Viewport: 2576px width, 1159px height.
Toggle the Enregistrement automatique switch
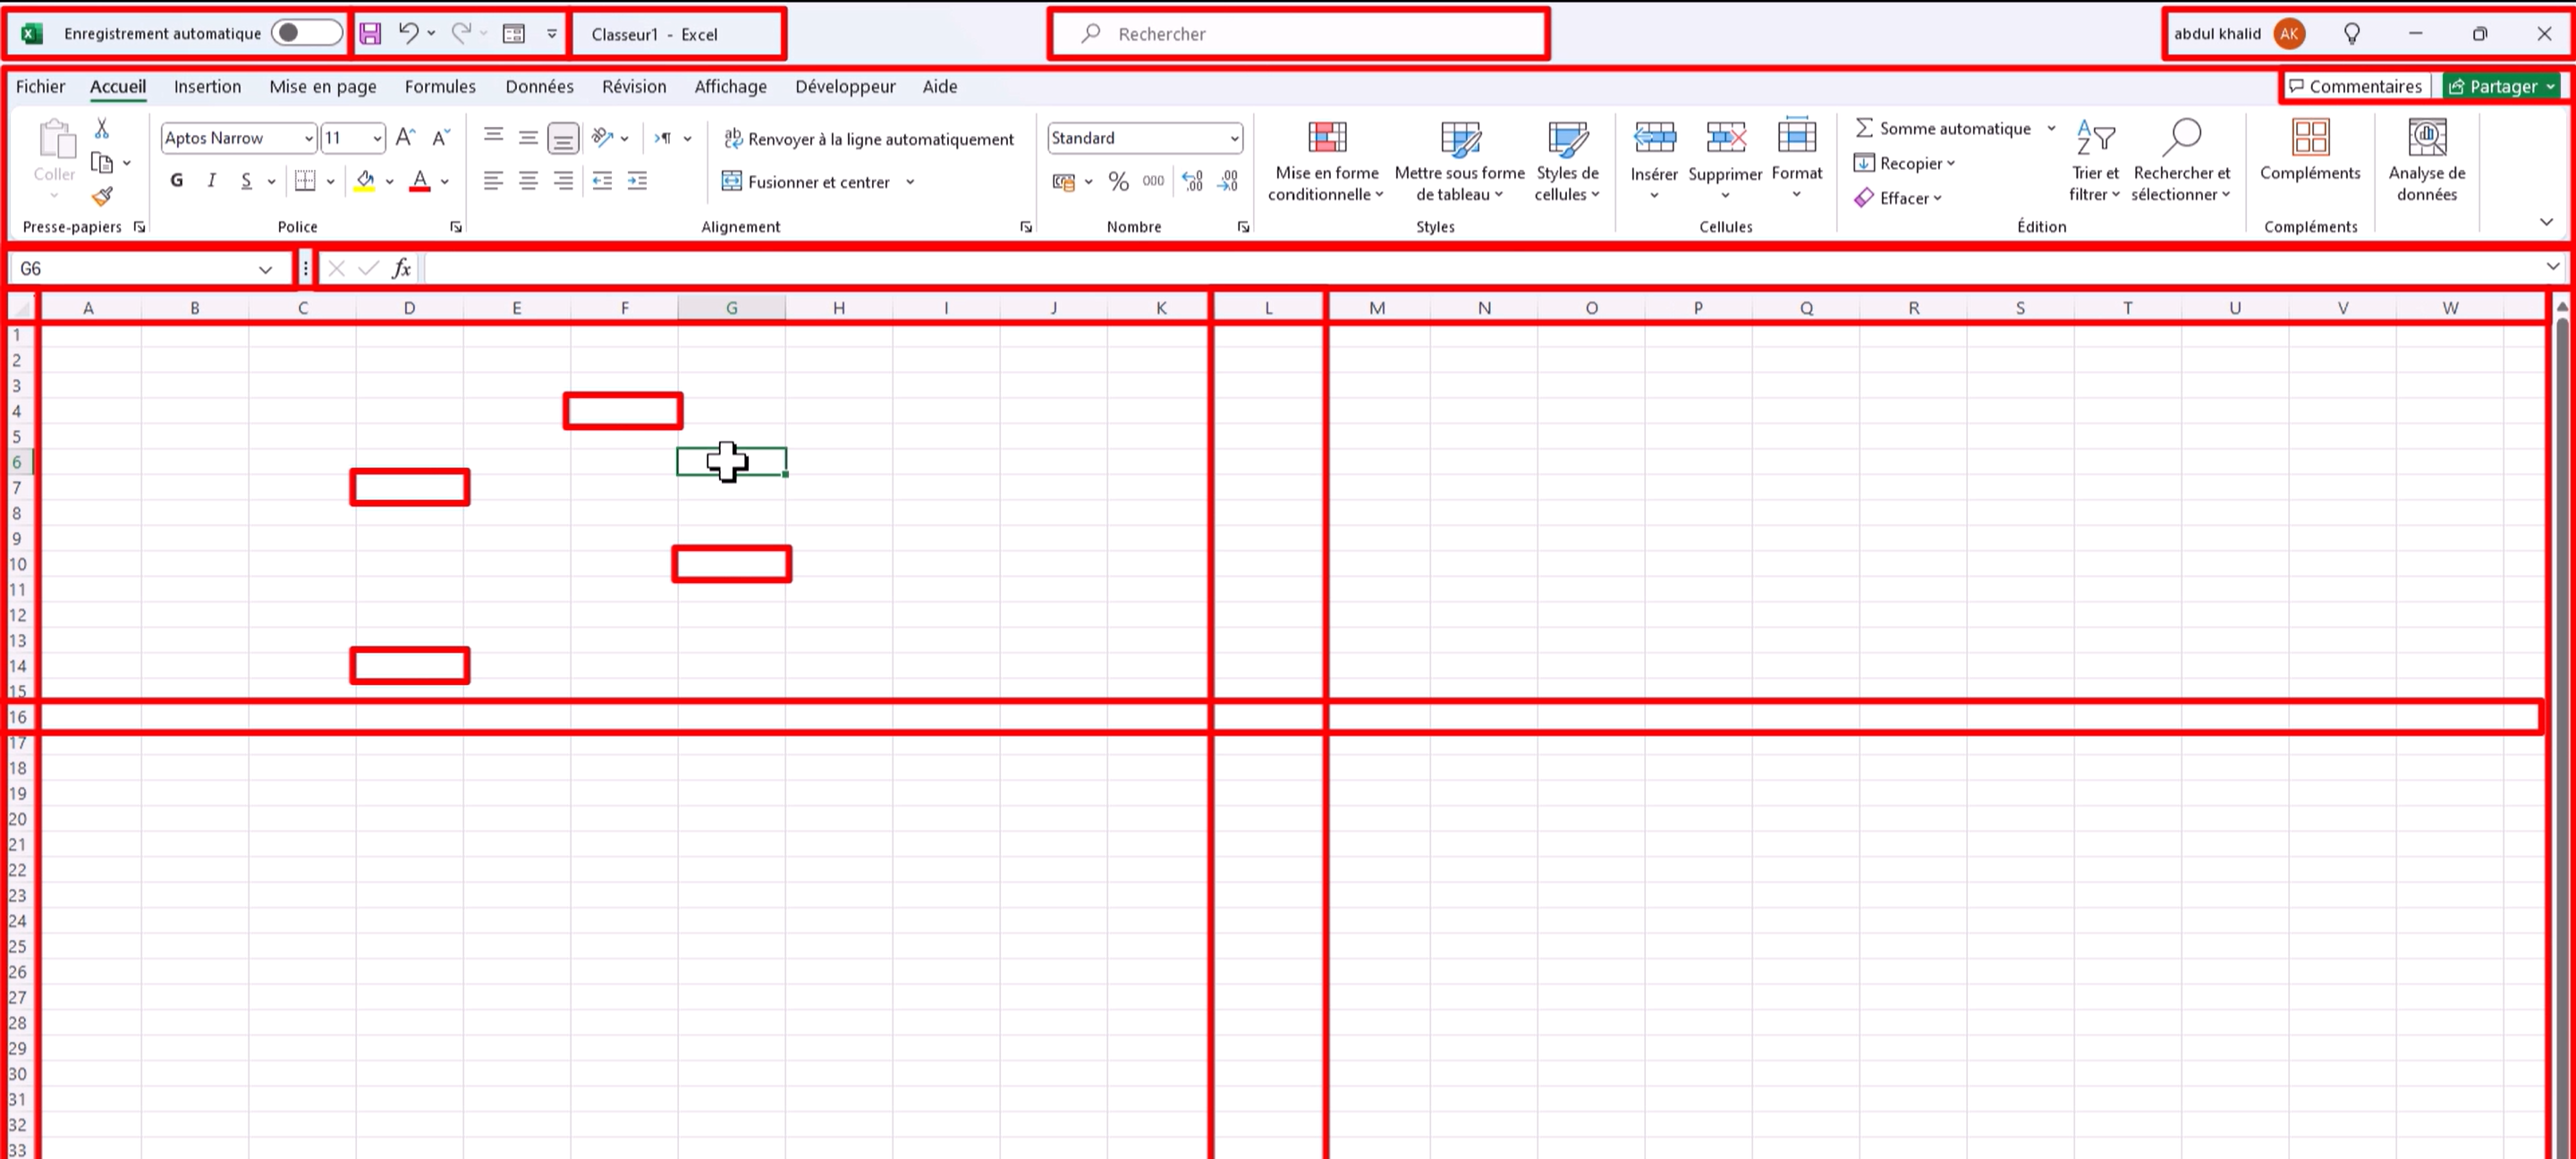[x=305, y=33]
